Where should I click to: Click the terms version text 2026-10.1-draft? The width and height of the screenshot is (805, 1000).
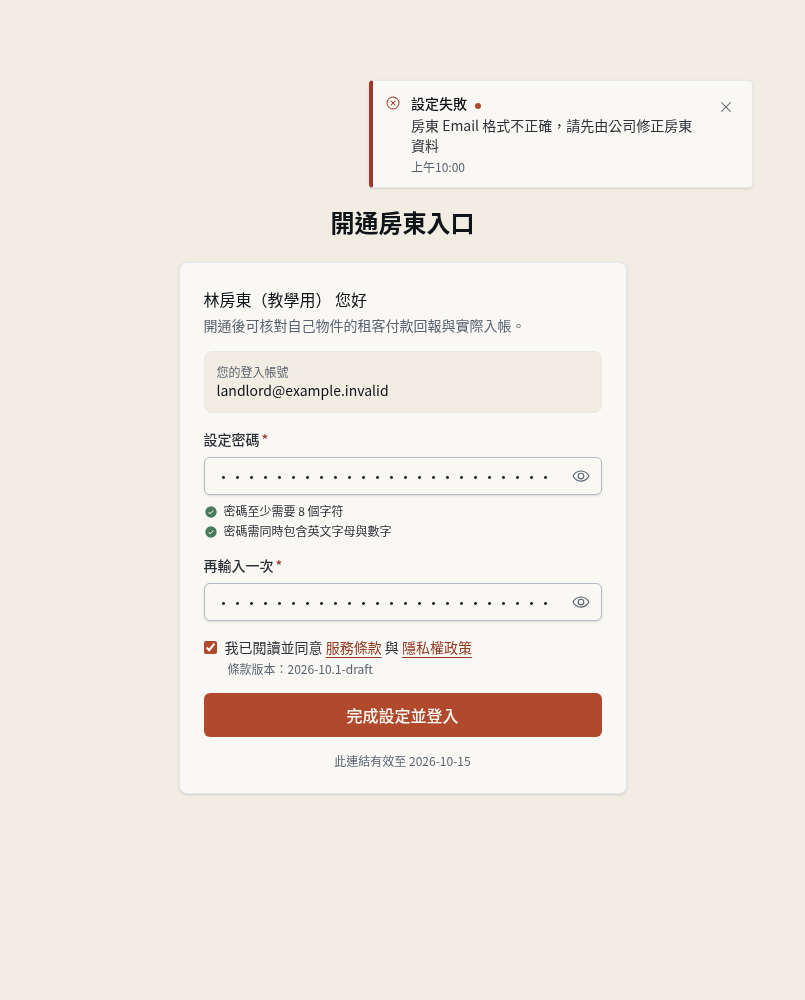click(330, 670)
